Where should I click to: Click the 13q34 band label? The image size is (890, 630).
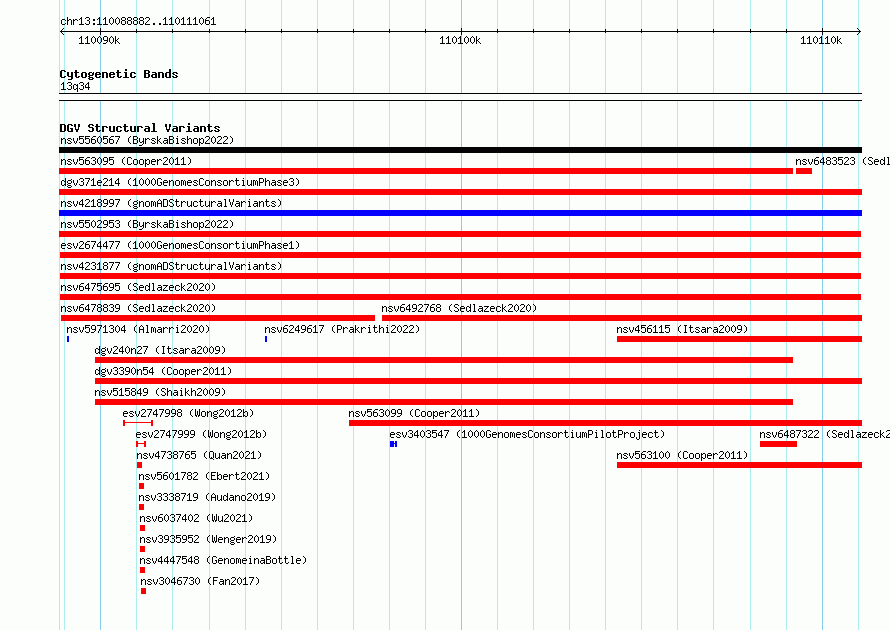[75, 86]
